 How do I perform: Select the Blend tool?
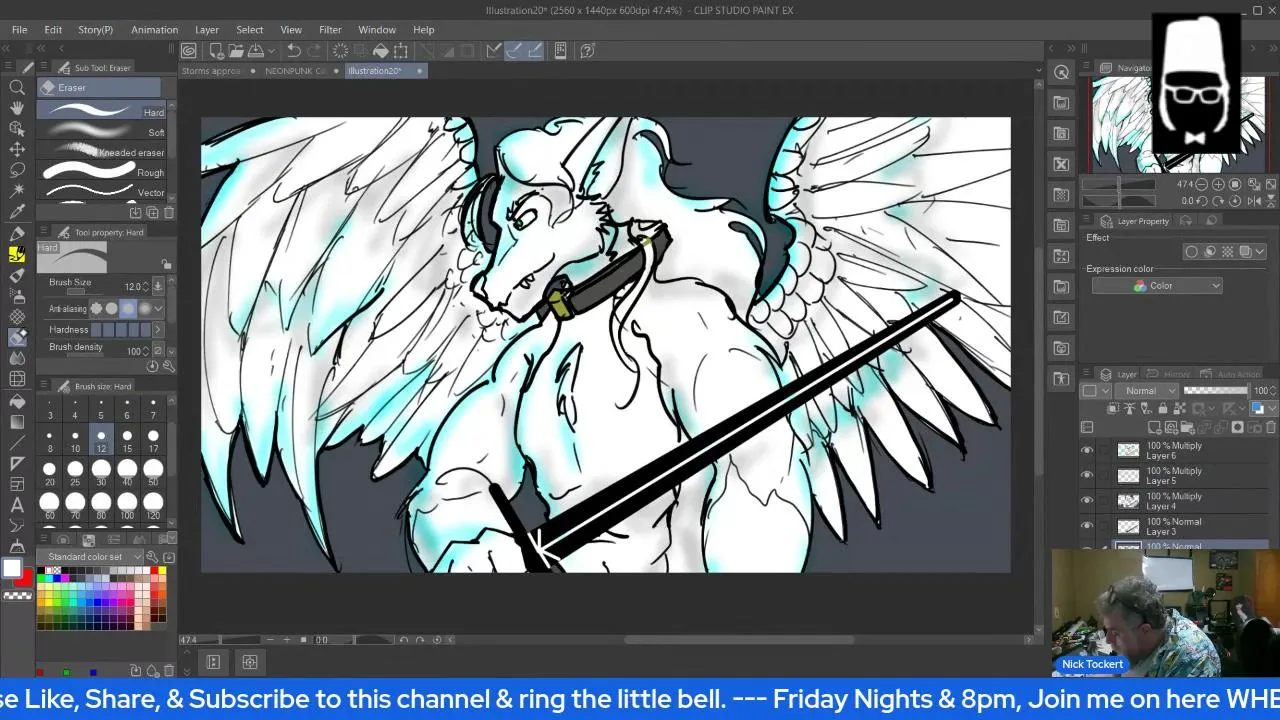click(17, 357)
